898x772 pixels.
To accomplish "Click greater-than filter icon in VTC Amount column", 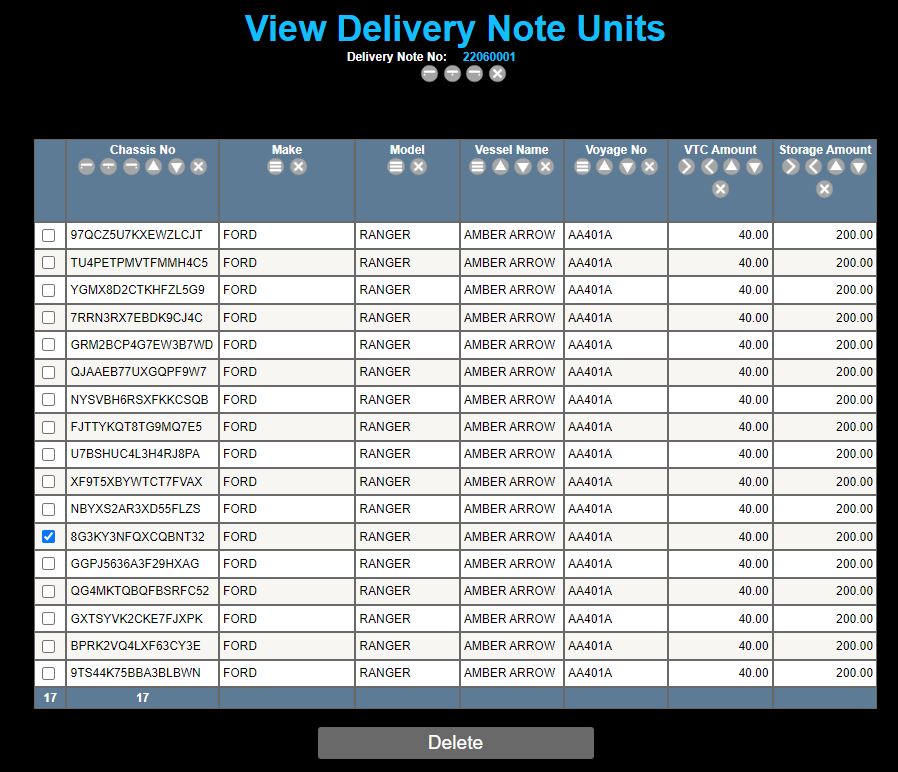I will pos(687,167).
